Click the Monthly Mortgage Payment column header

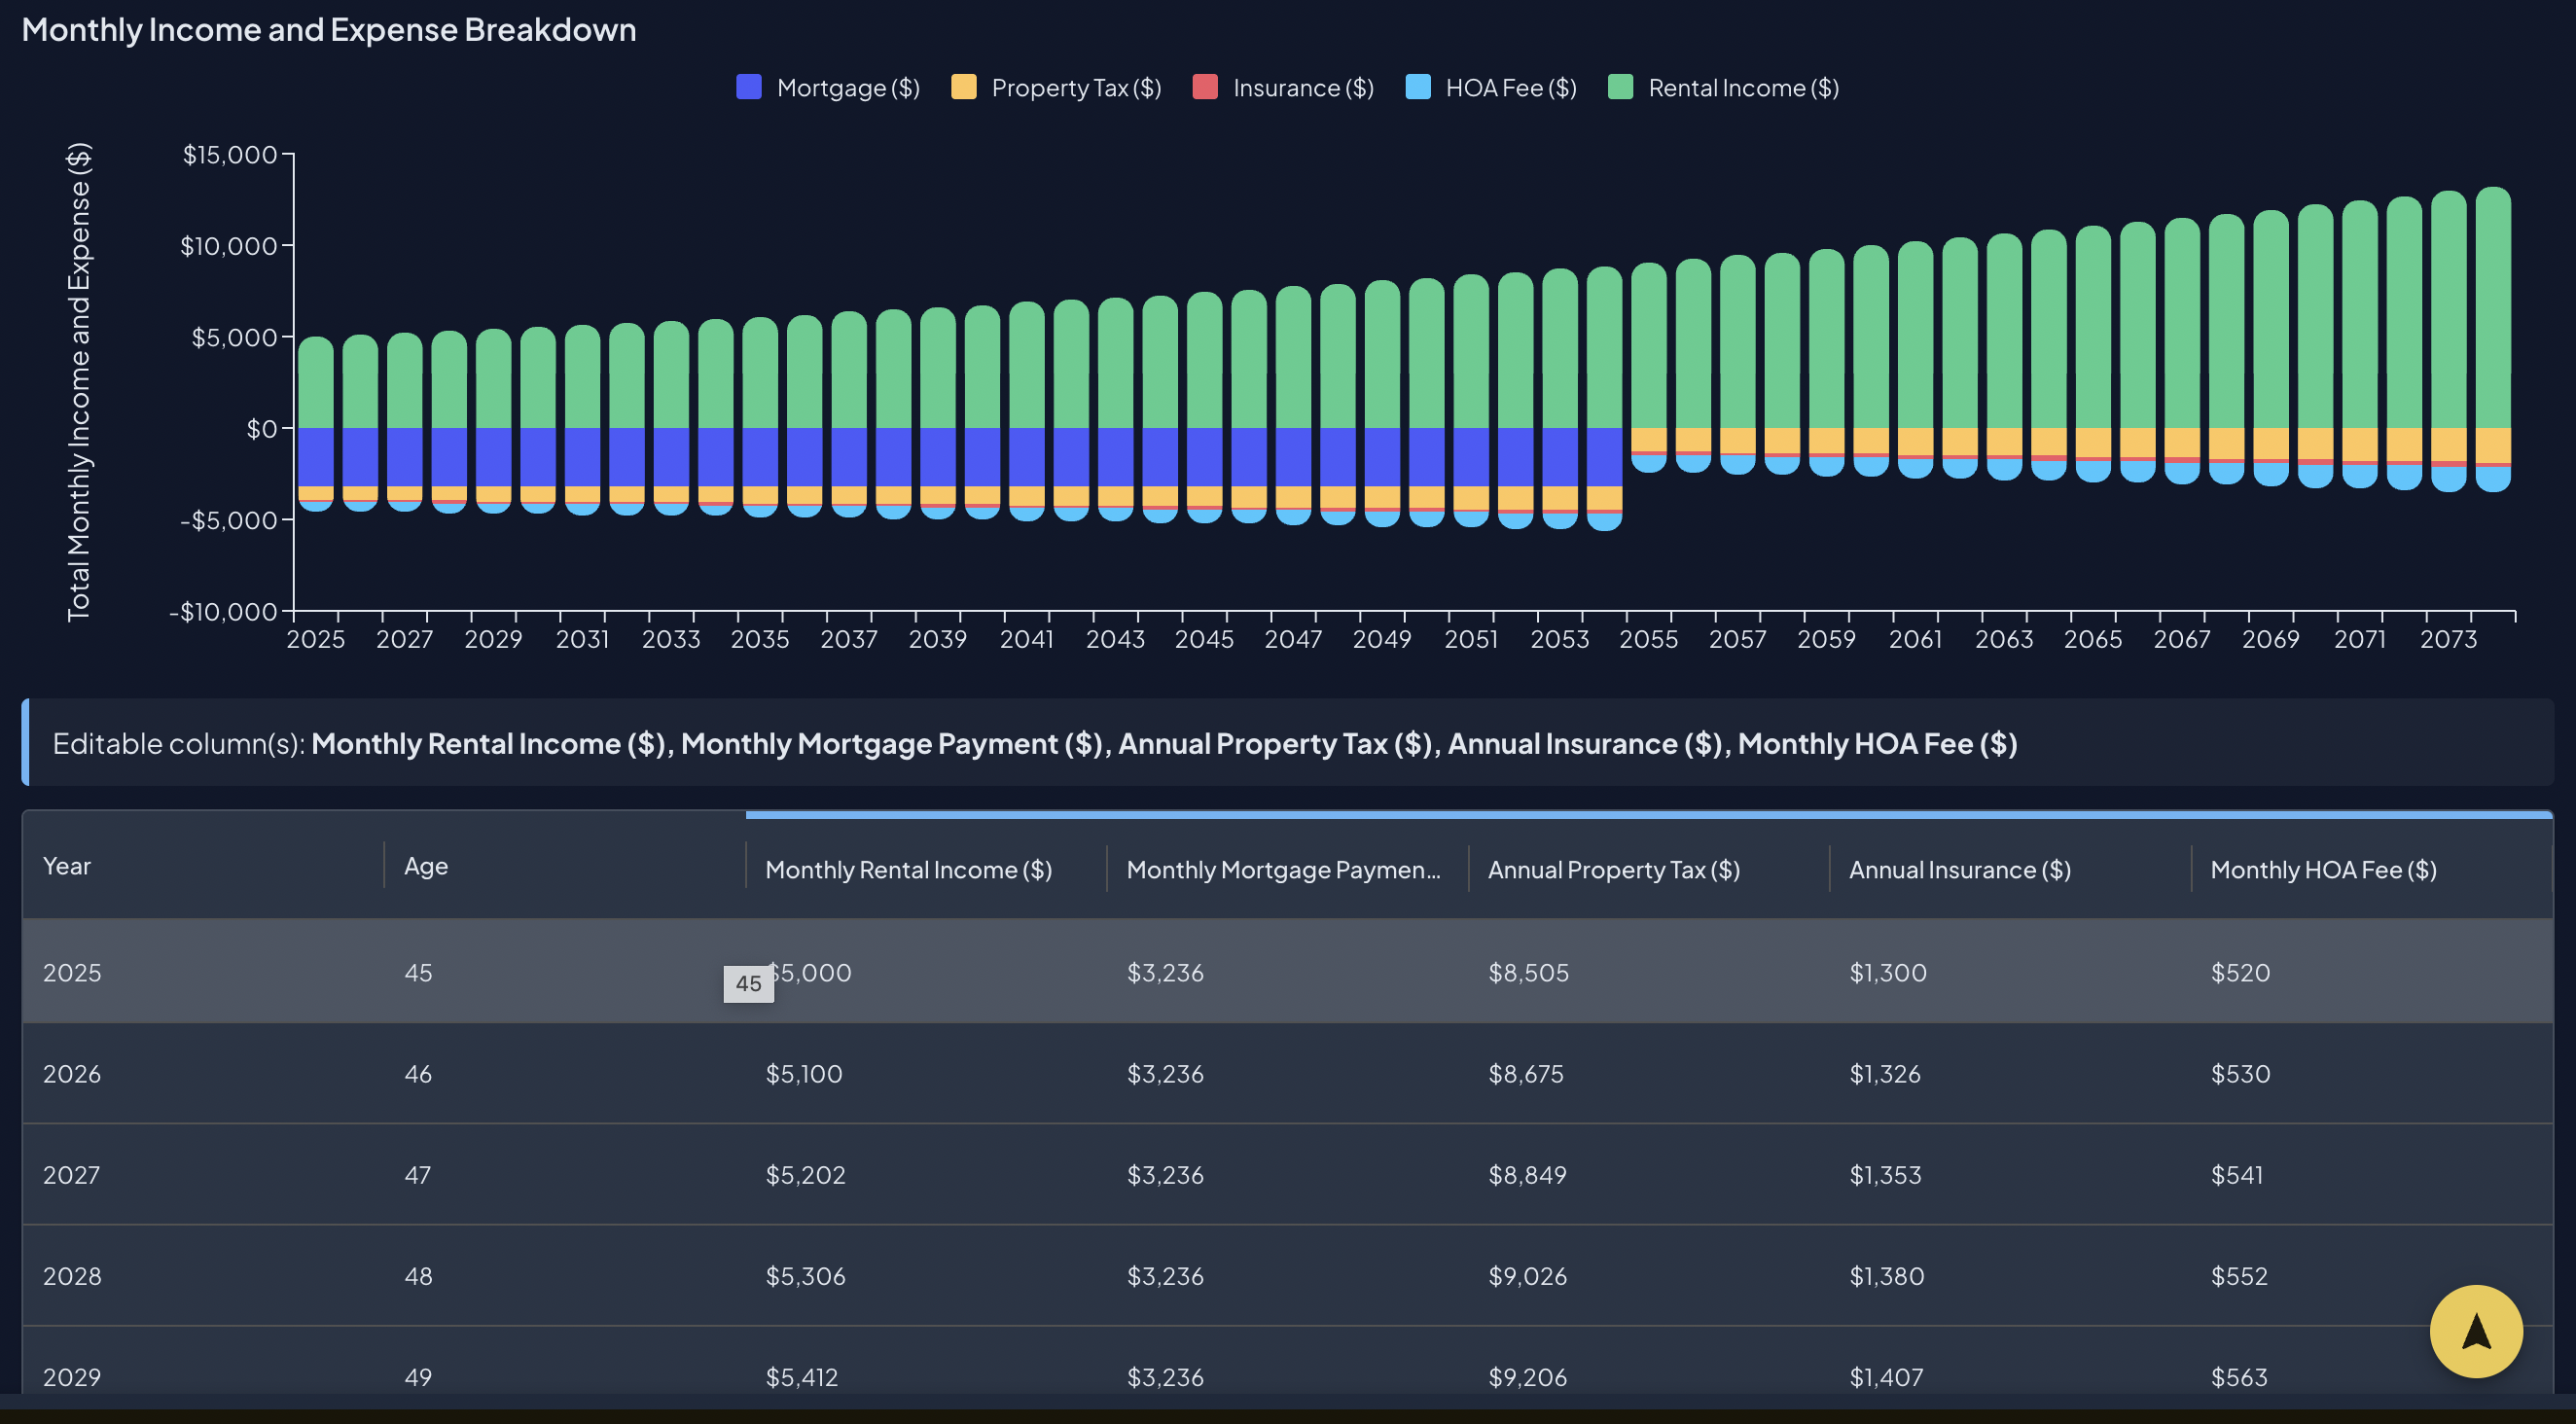[x=1282, y=870]
